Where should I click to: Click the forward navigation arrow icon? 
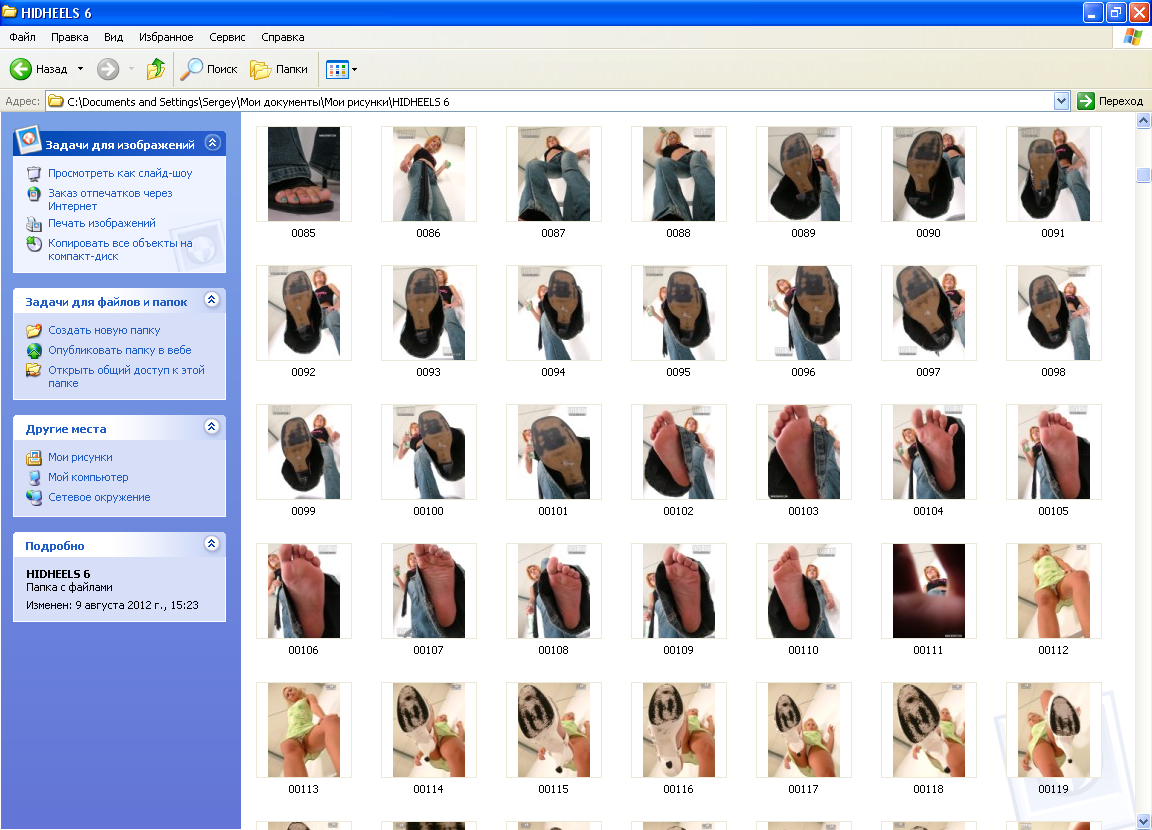click(108, 69)
